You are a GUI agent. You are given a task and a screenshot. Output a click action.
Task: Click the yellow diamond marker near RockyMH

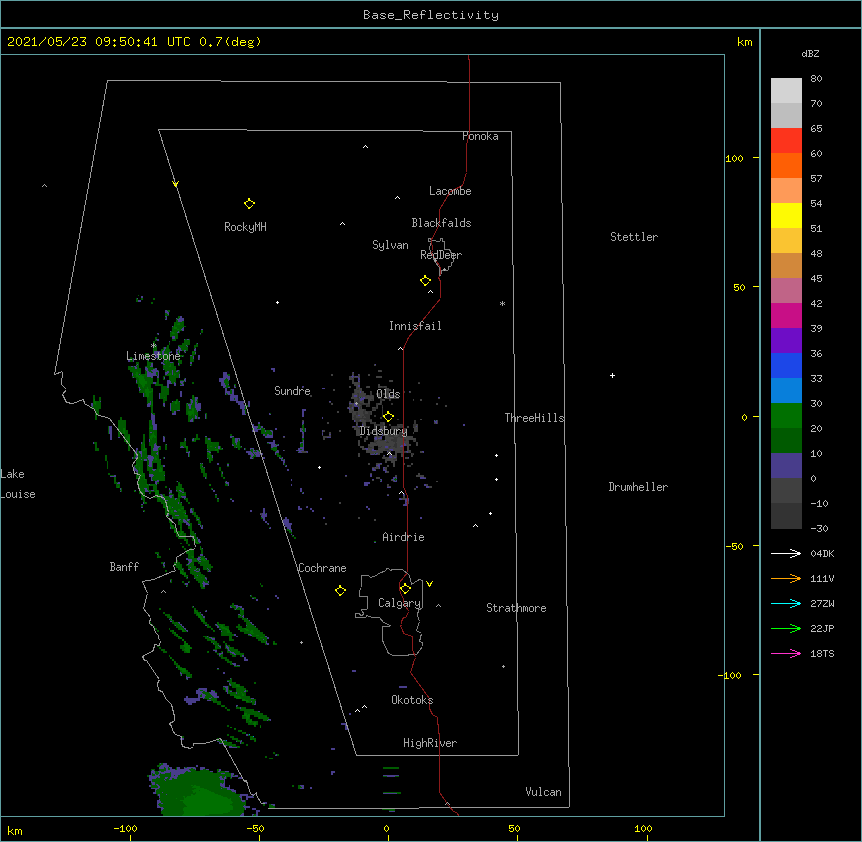tap(249, 204)
